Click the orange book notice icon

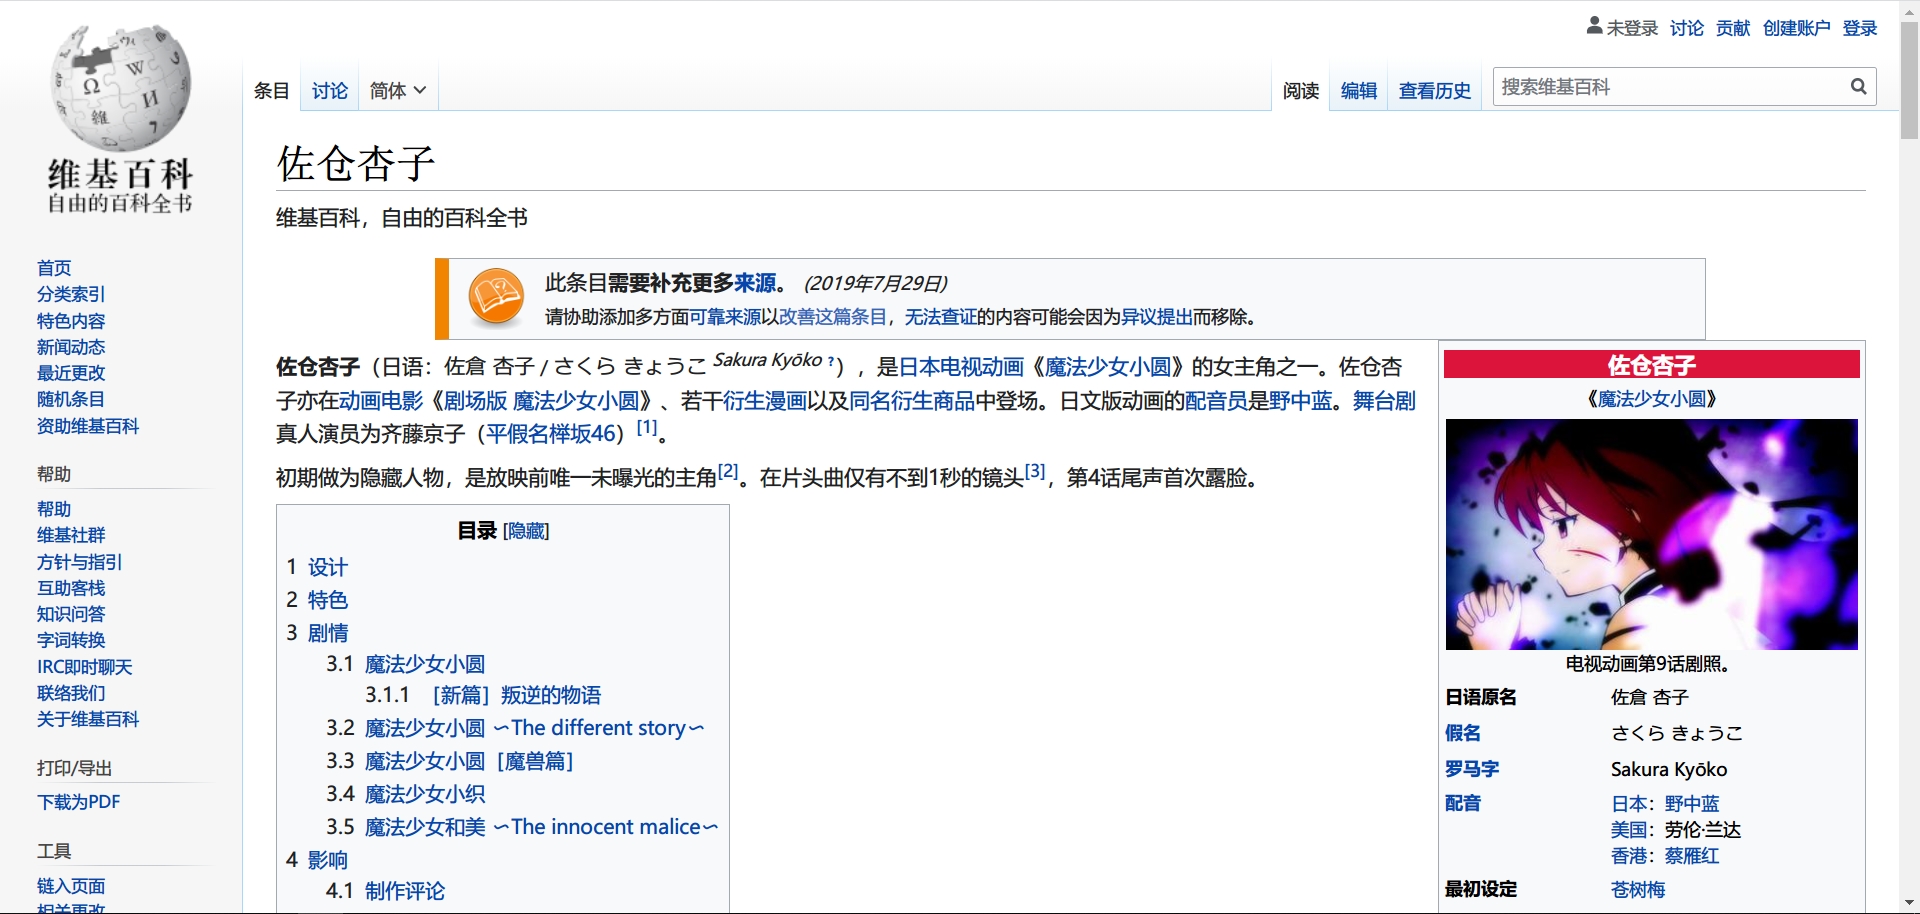pyautogui.click(x=496, y=298)
